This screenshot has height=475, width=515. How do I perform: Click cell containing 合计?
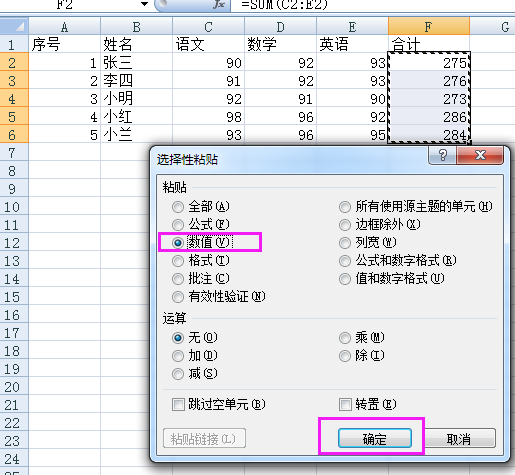coord(429,44)
